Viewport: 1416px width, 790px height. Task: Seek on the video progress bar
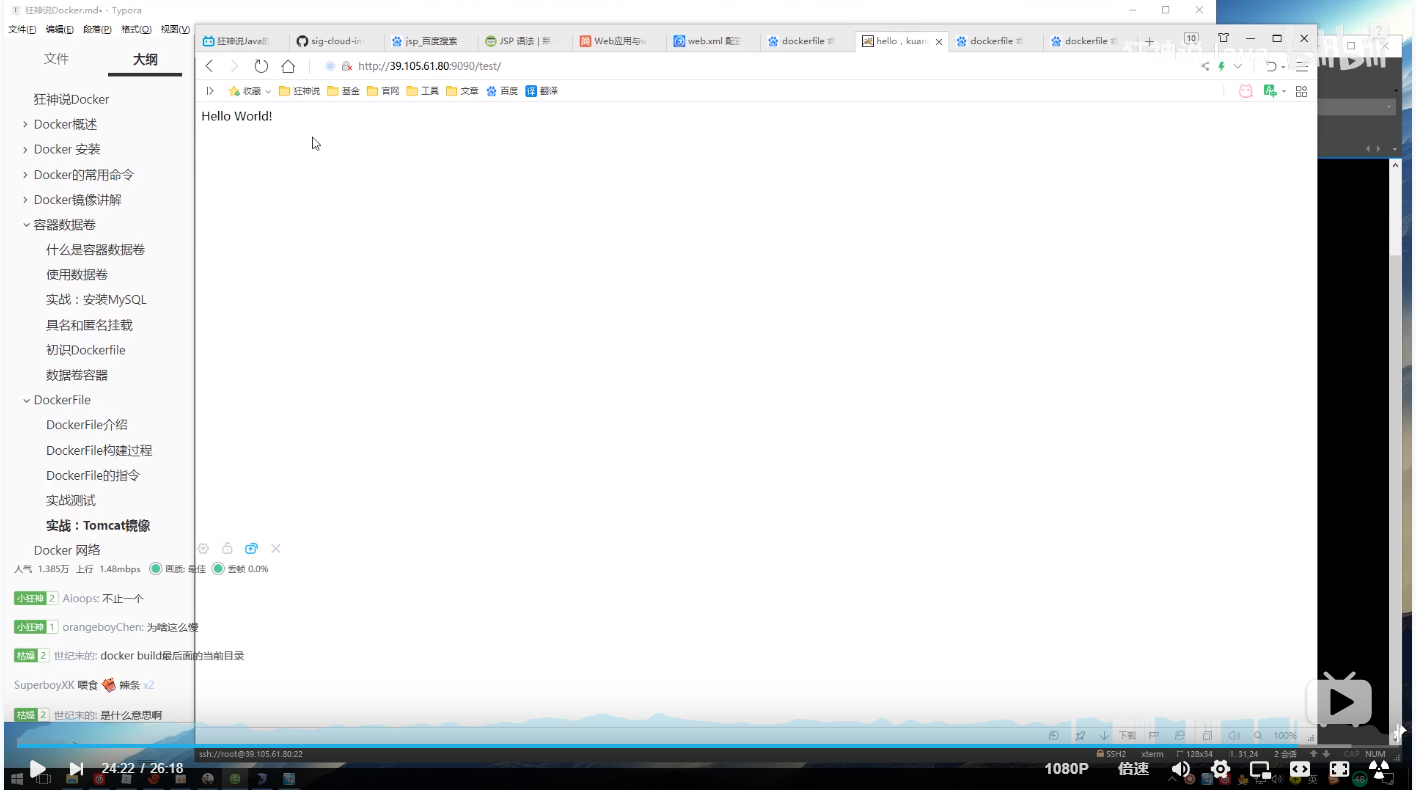(x=708, y=745)
